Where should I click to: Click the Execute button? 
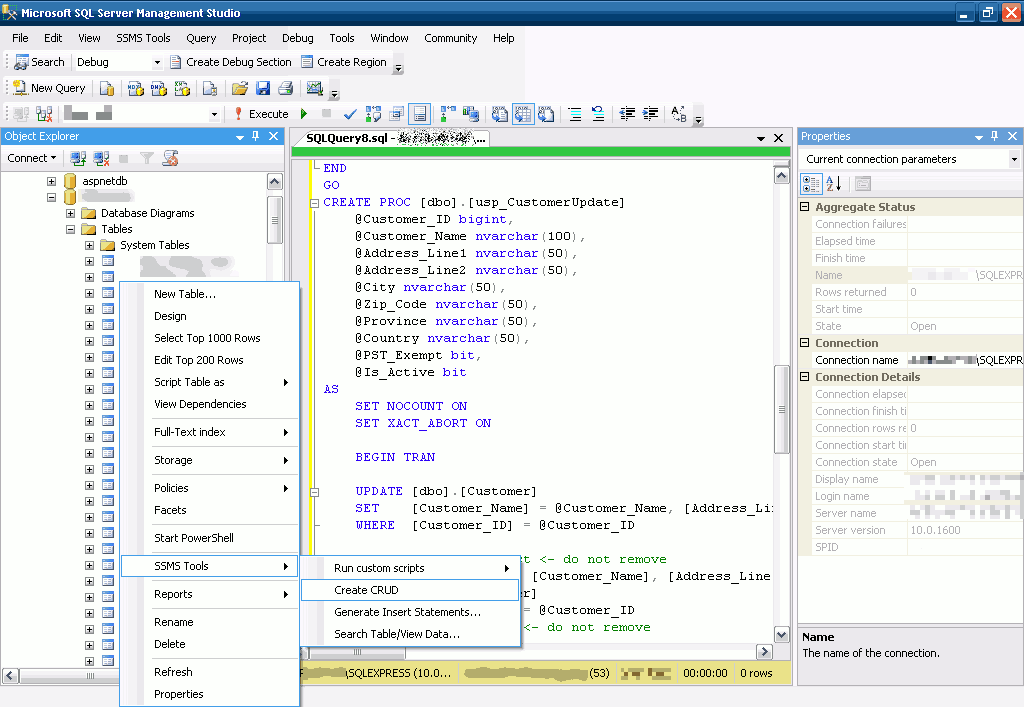pos(261,114)
